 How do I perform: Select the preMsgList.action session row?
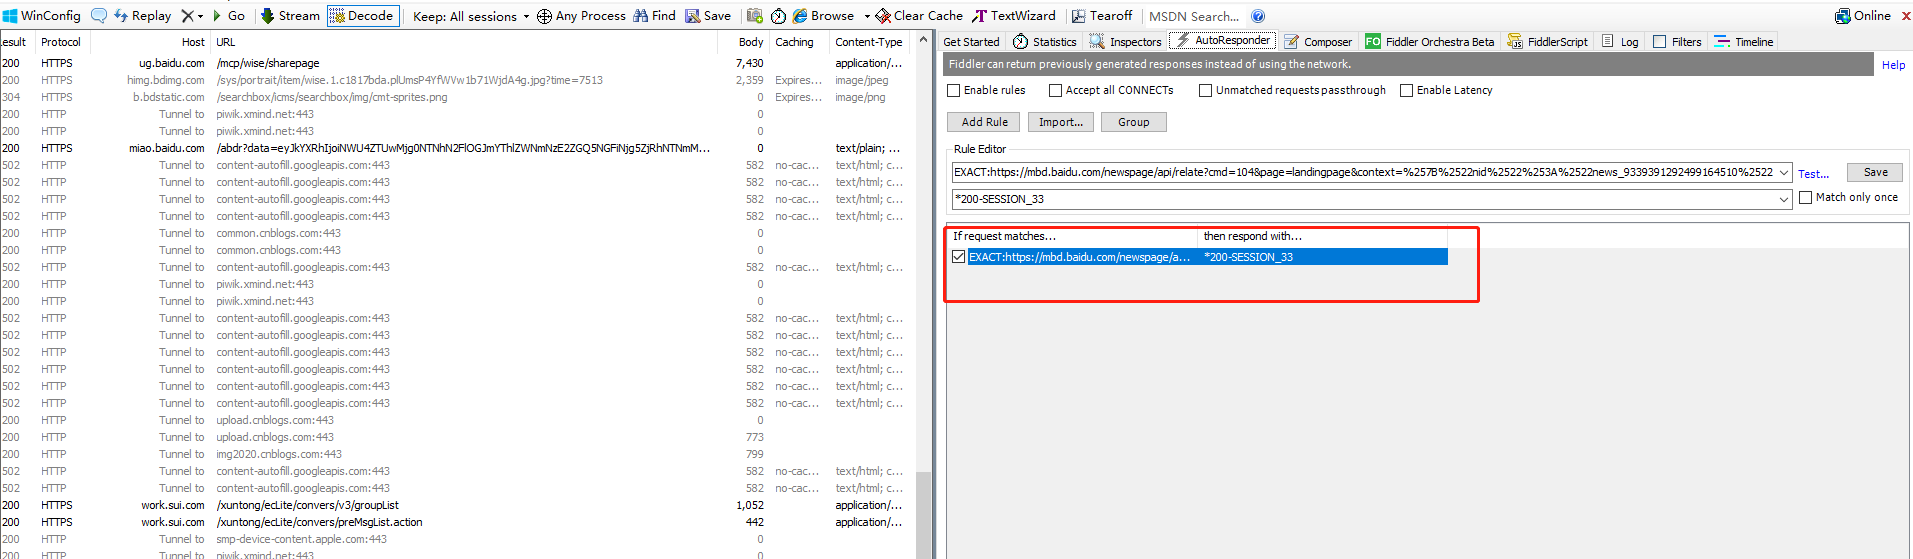click(x=456, y=522)
